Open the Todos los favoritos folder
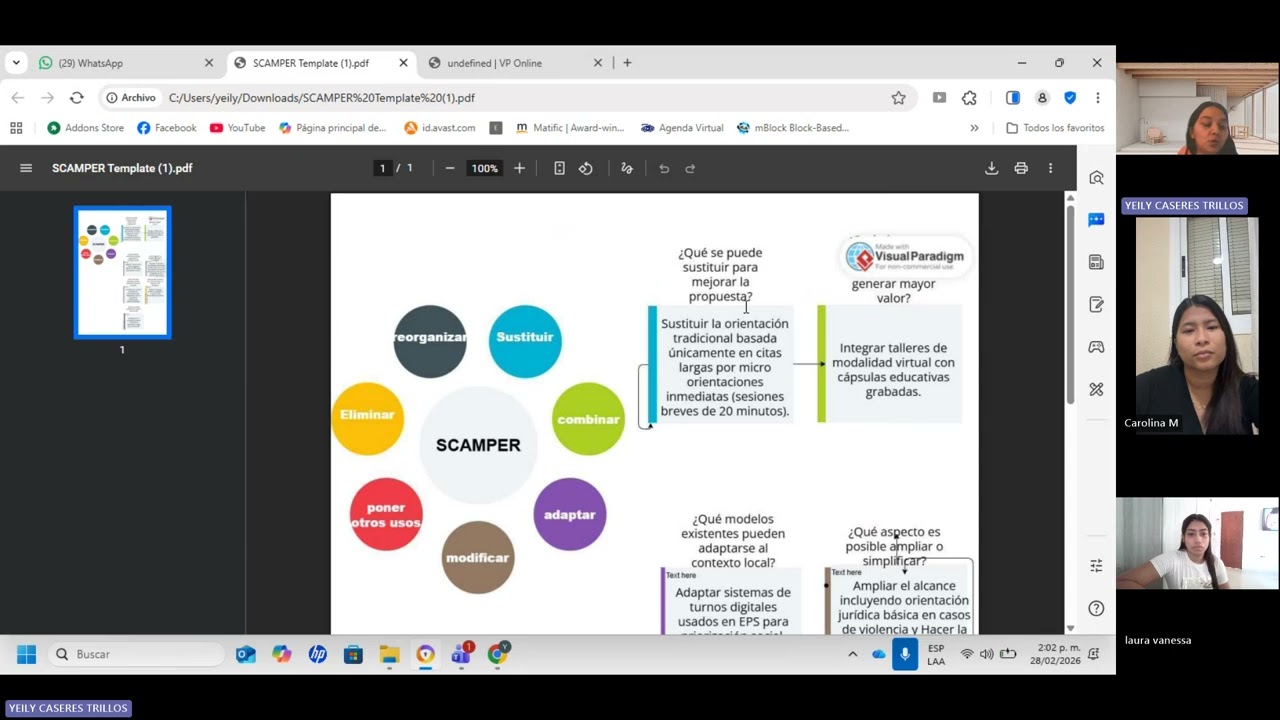Screen dimensions: 1280x720 tap(1054, 128)
